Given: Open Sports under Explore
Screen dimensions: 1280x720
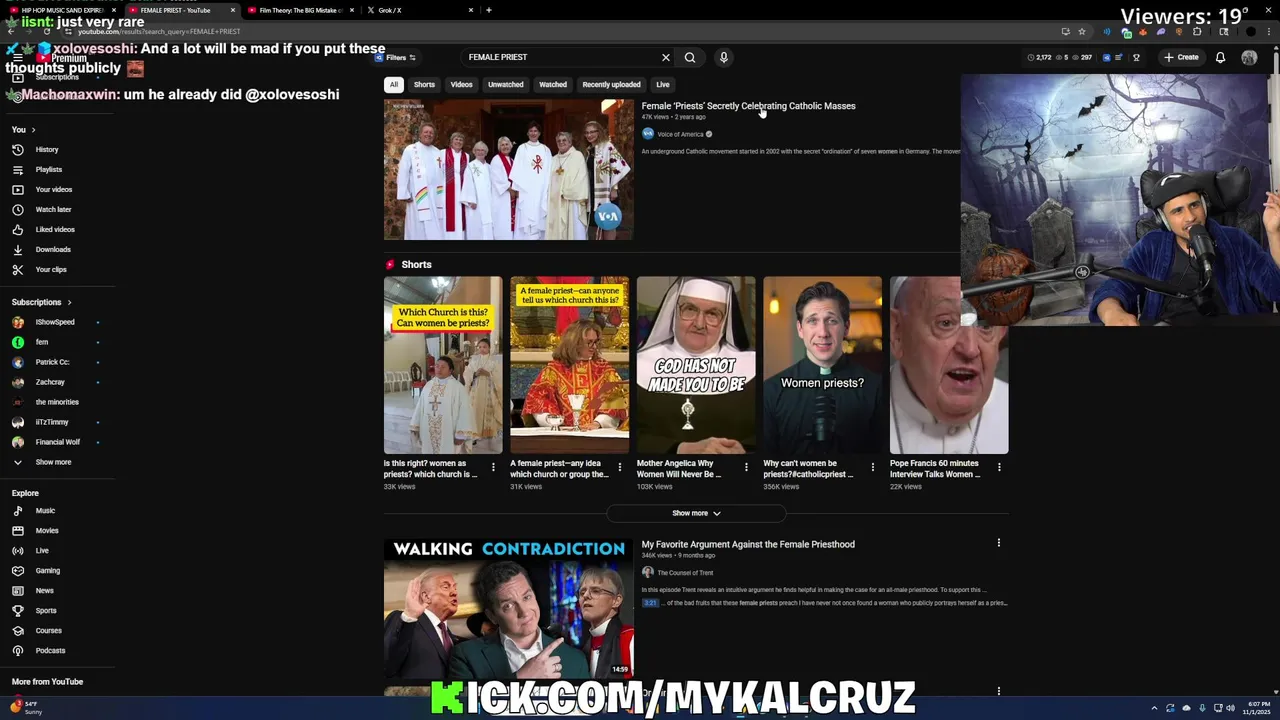Looking at the screenshot, I should coord(46,611).
